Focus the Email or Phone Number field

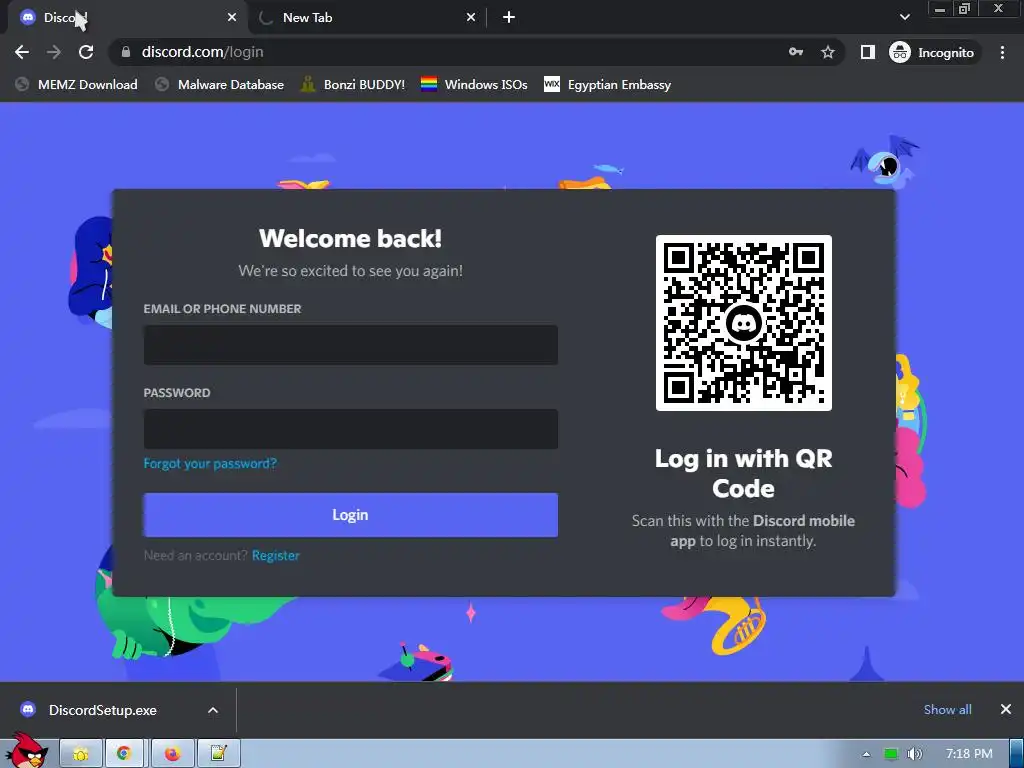[351, 345]
